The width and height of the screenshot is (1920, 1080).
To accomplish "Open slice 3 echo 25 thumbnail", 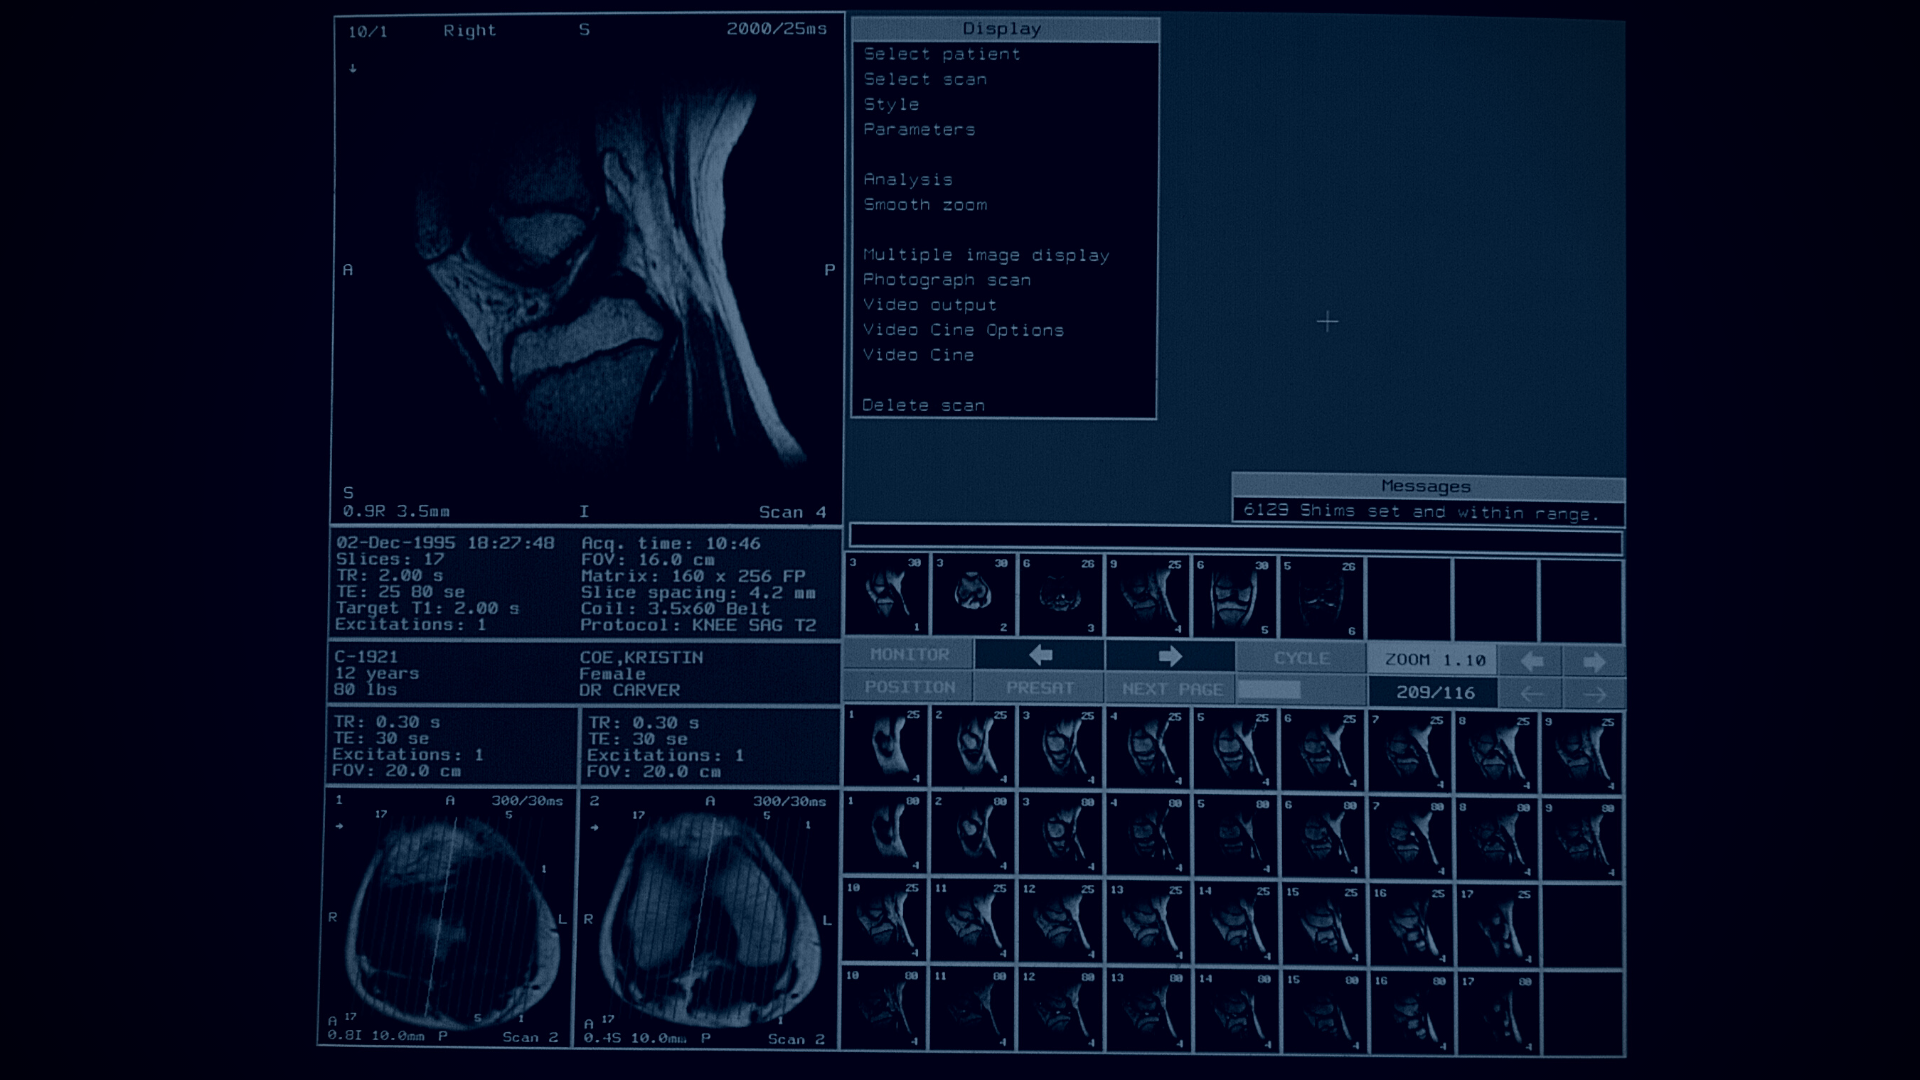I will point(1060,749).
